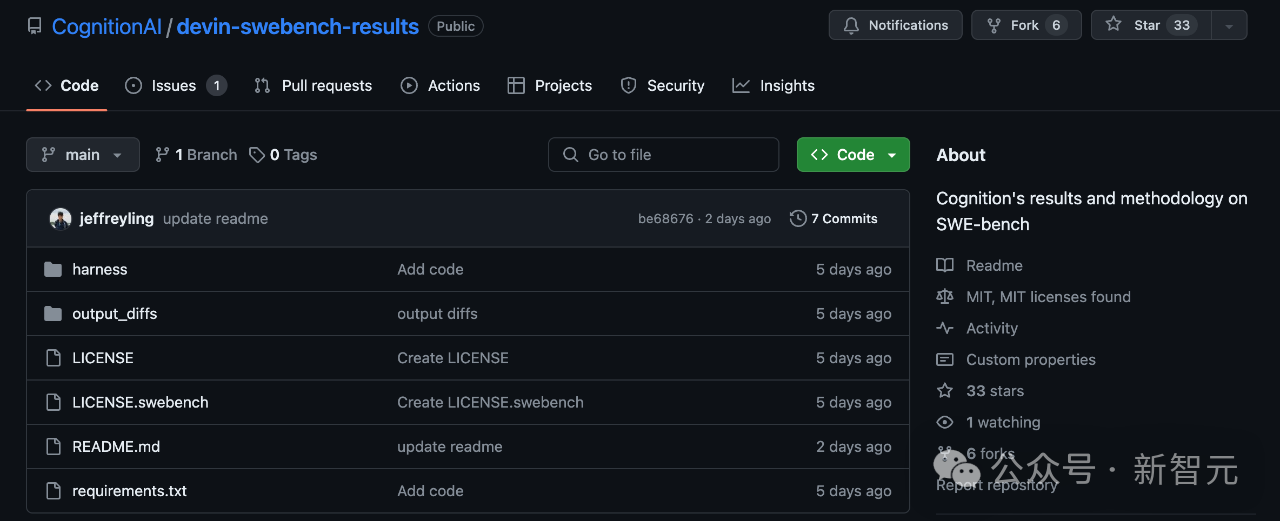
Task: Open the MIT licenses found link
Action: click(1048, 297)
